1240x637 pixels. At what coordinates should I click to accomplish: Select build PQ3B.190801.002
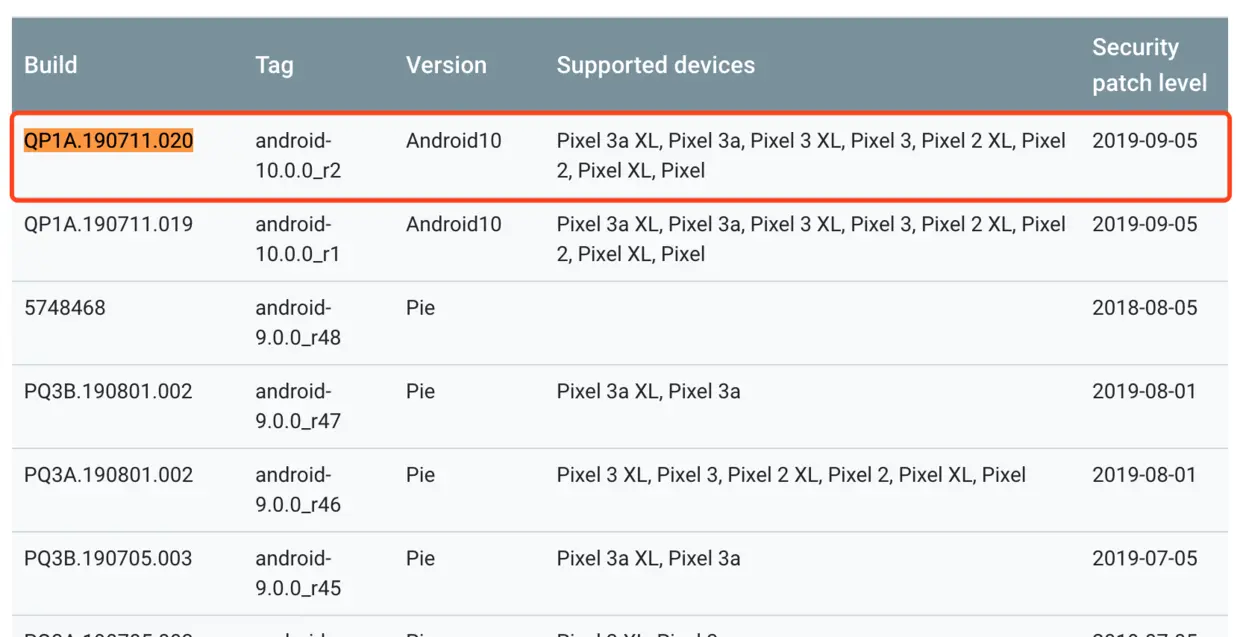click(108, 391)
